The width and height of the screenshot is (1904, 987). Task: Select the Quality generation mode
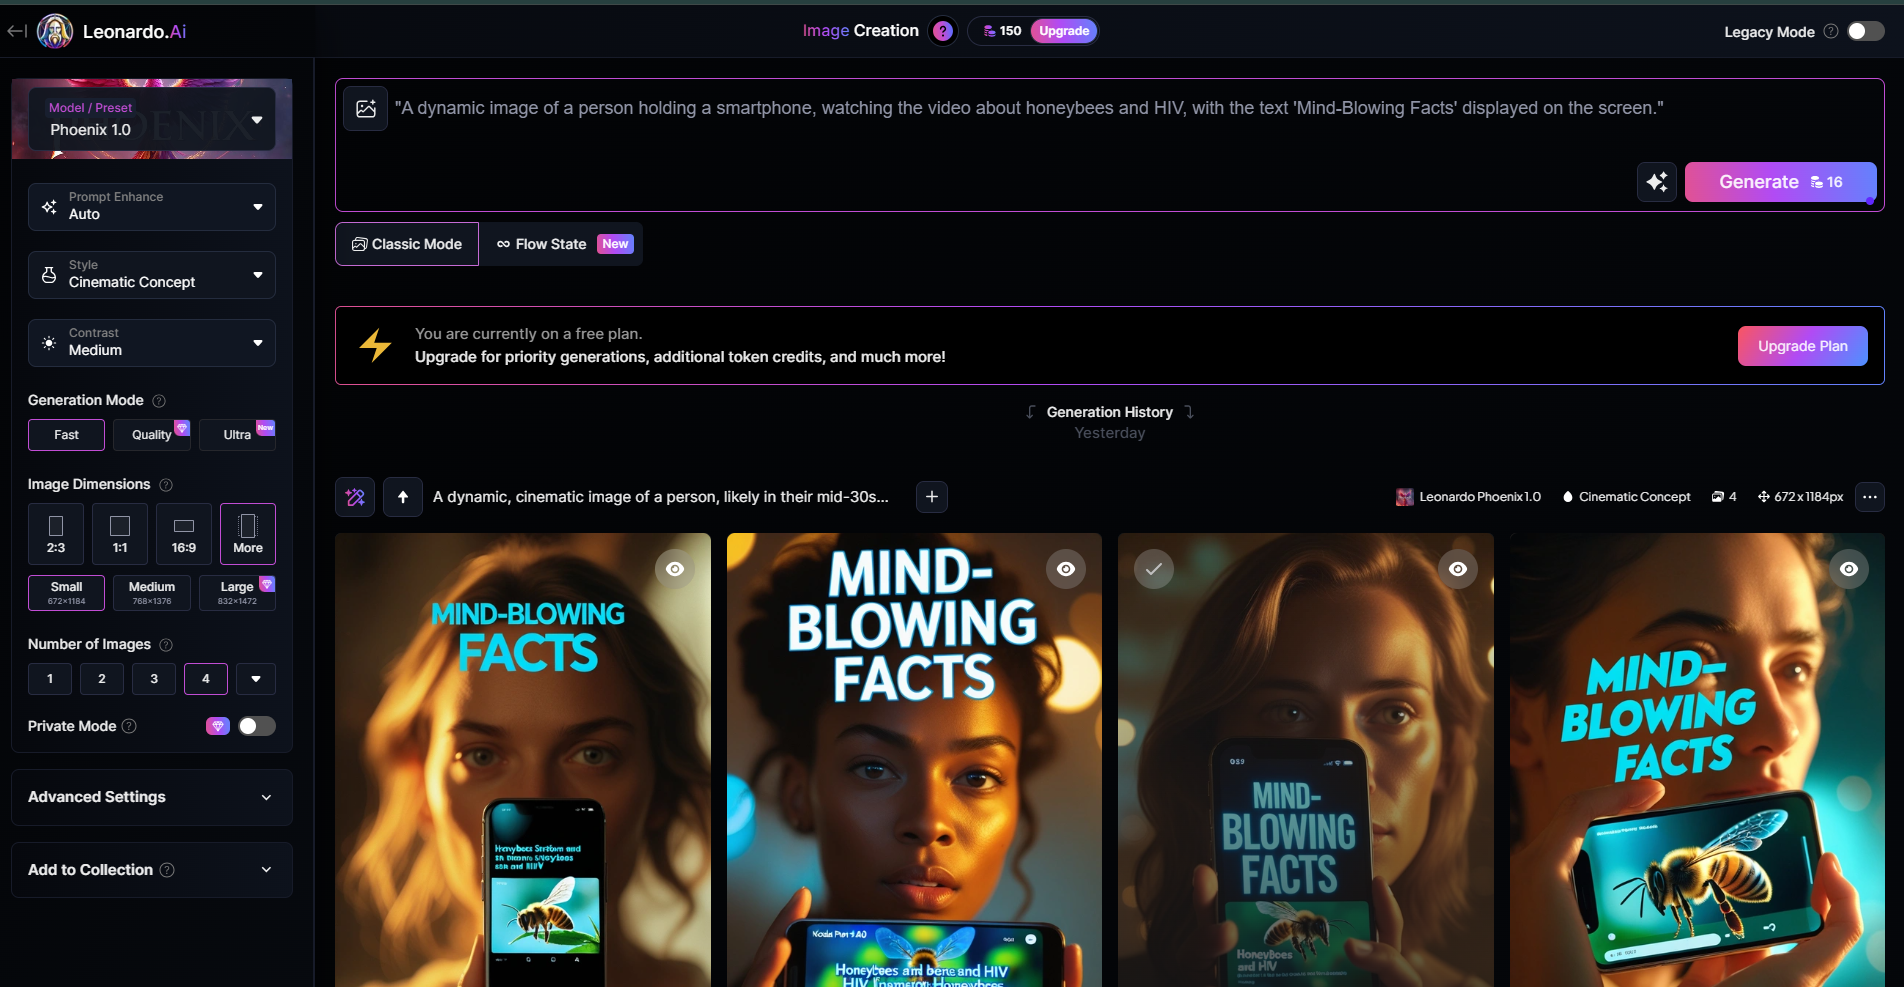pyautogui.click(x=152, y=435)
